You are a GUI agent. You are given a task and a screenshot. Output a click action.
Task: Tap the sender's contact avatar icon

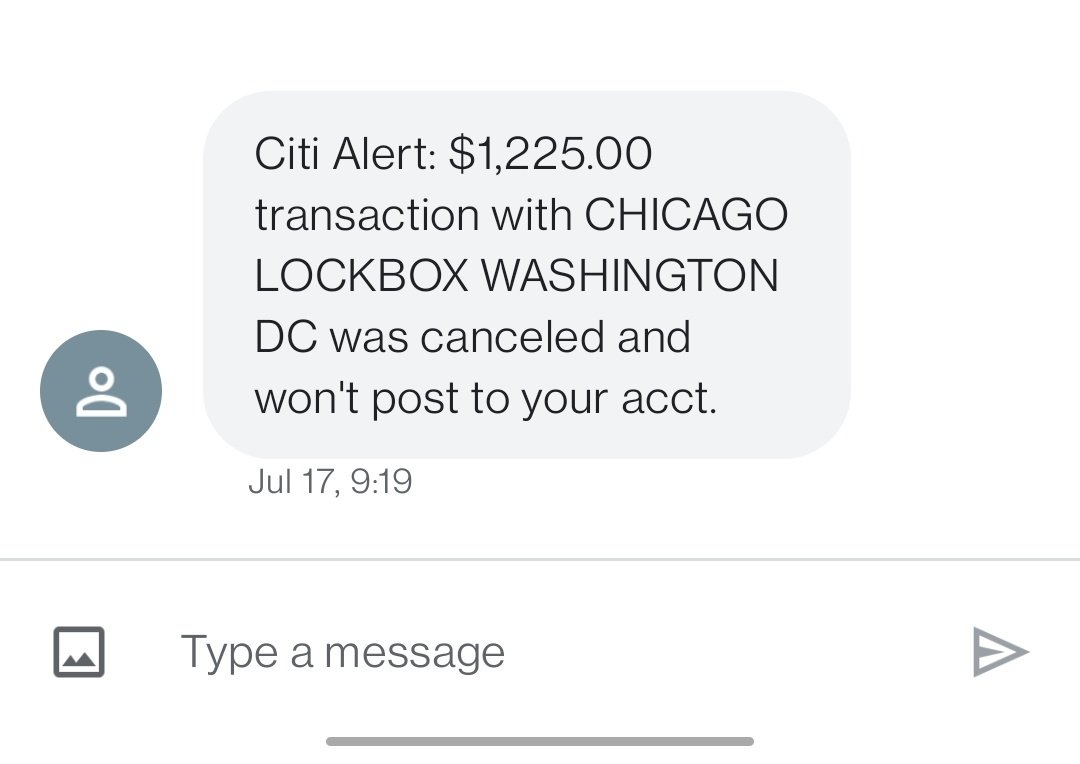pyautogui.click(x=101, y=391)
